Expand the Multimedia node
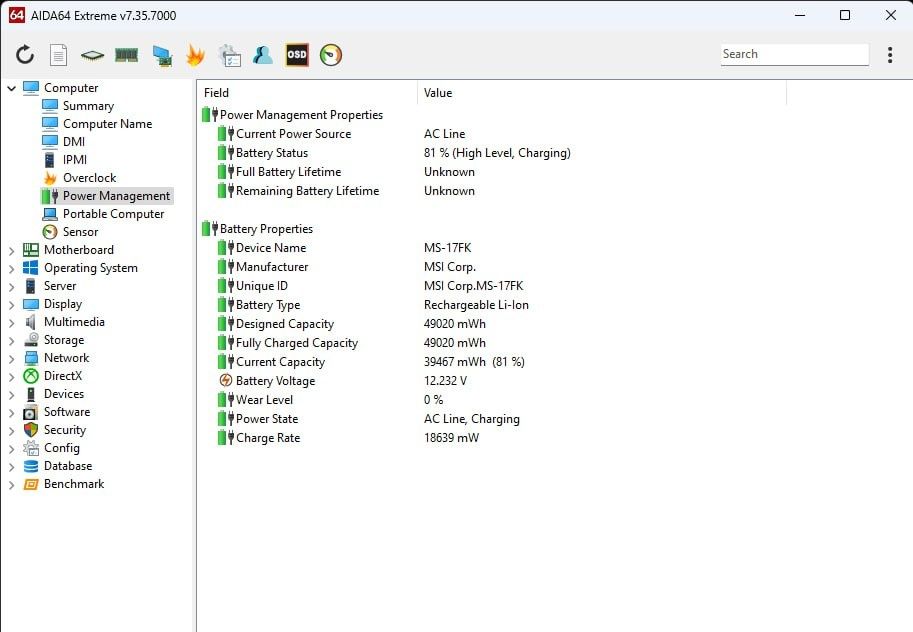Viewport: 913px width, 632px height. [x=11, y=323]
